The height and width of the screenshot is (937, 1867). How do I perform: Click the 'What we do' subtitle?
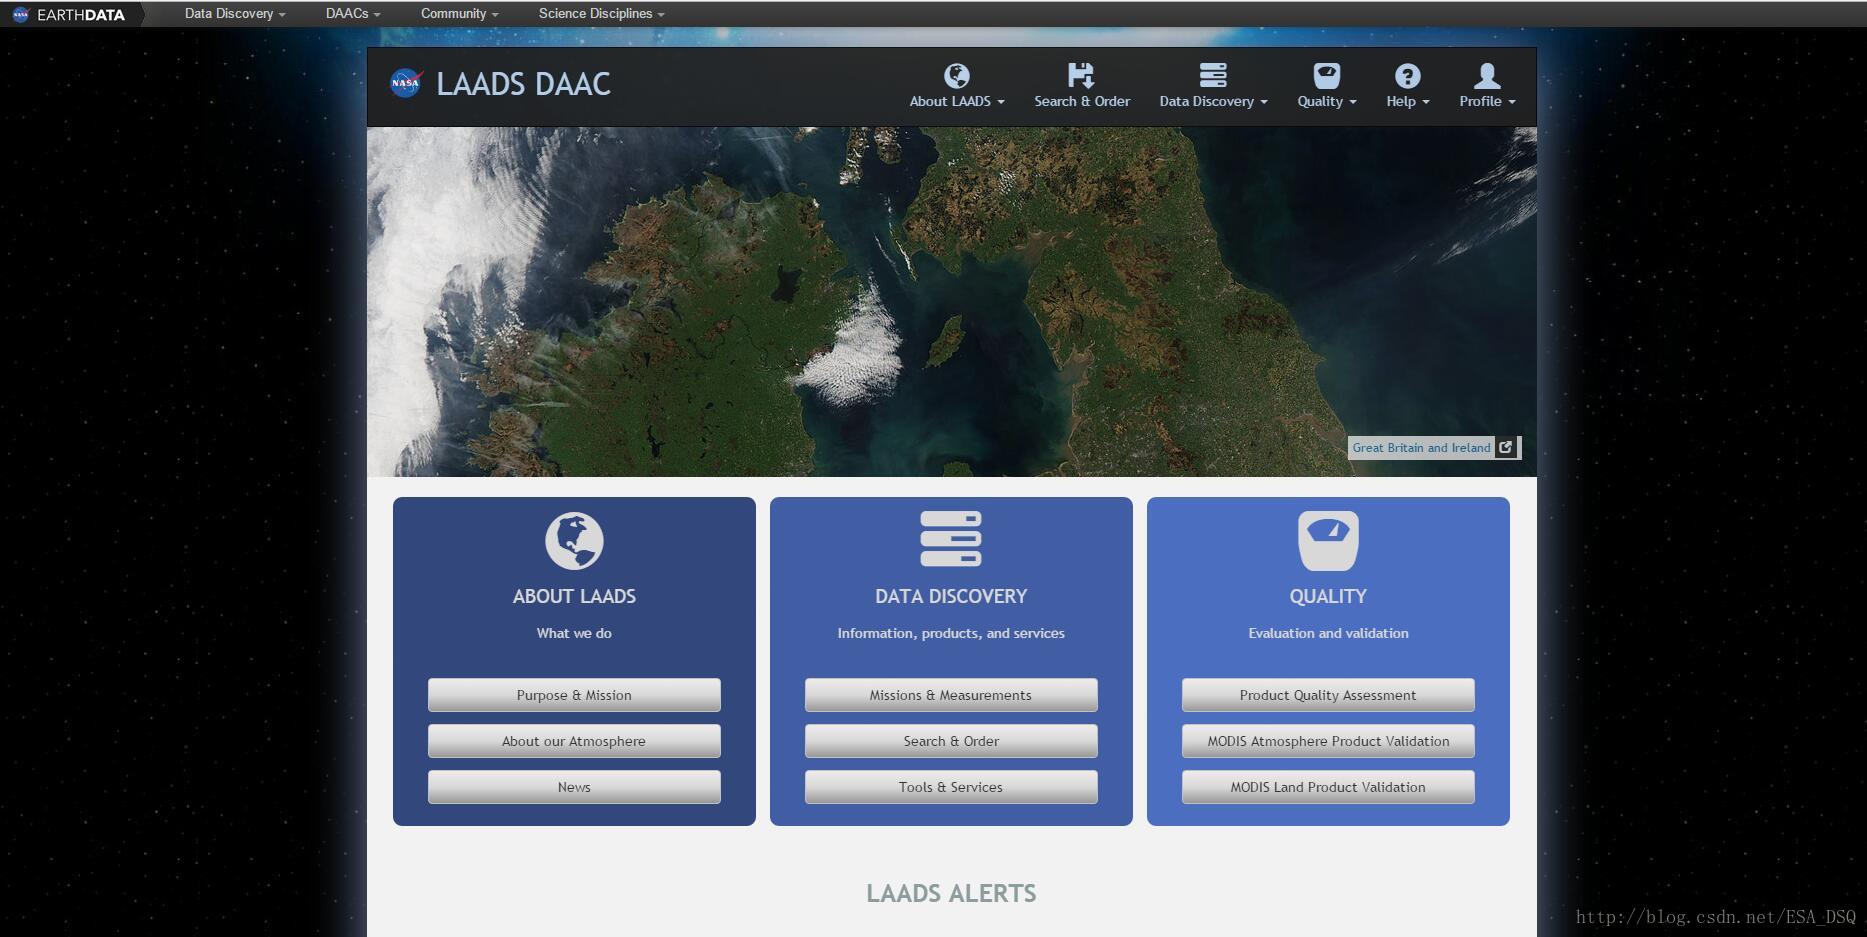tap(574, 633)
